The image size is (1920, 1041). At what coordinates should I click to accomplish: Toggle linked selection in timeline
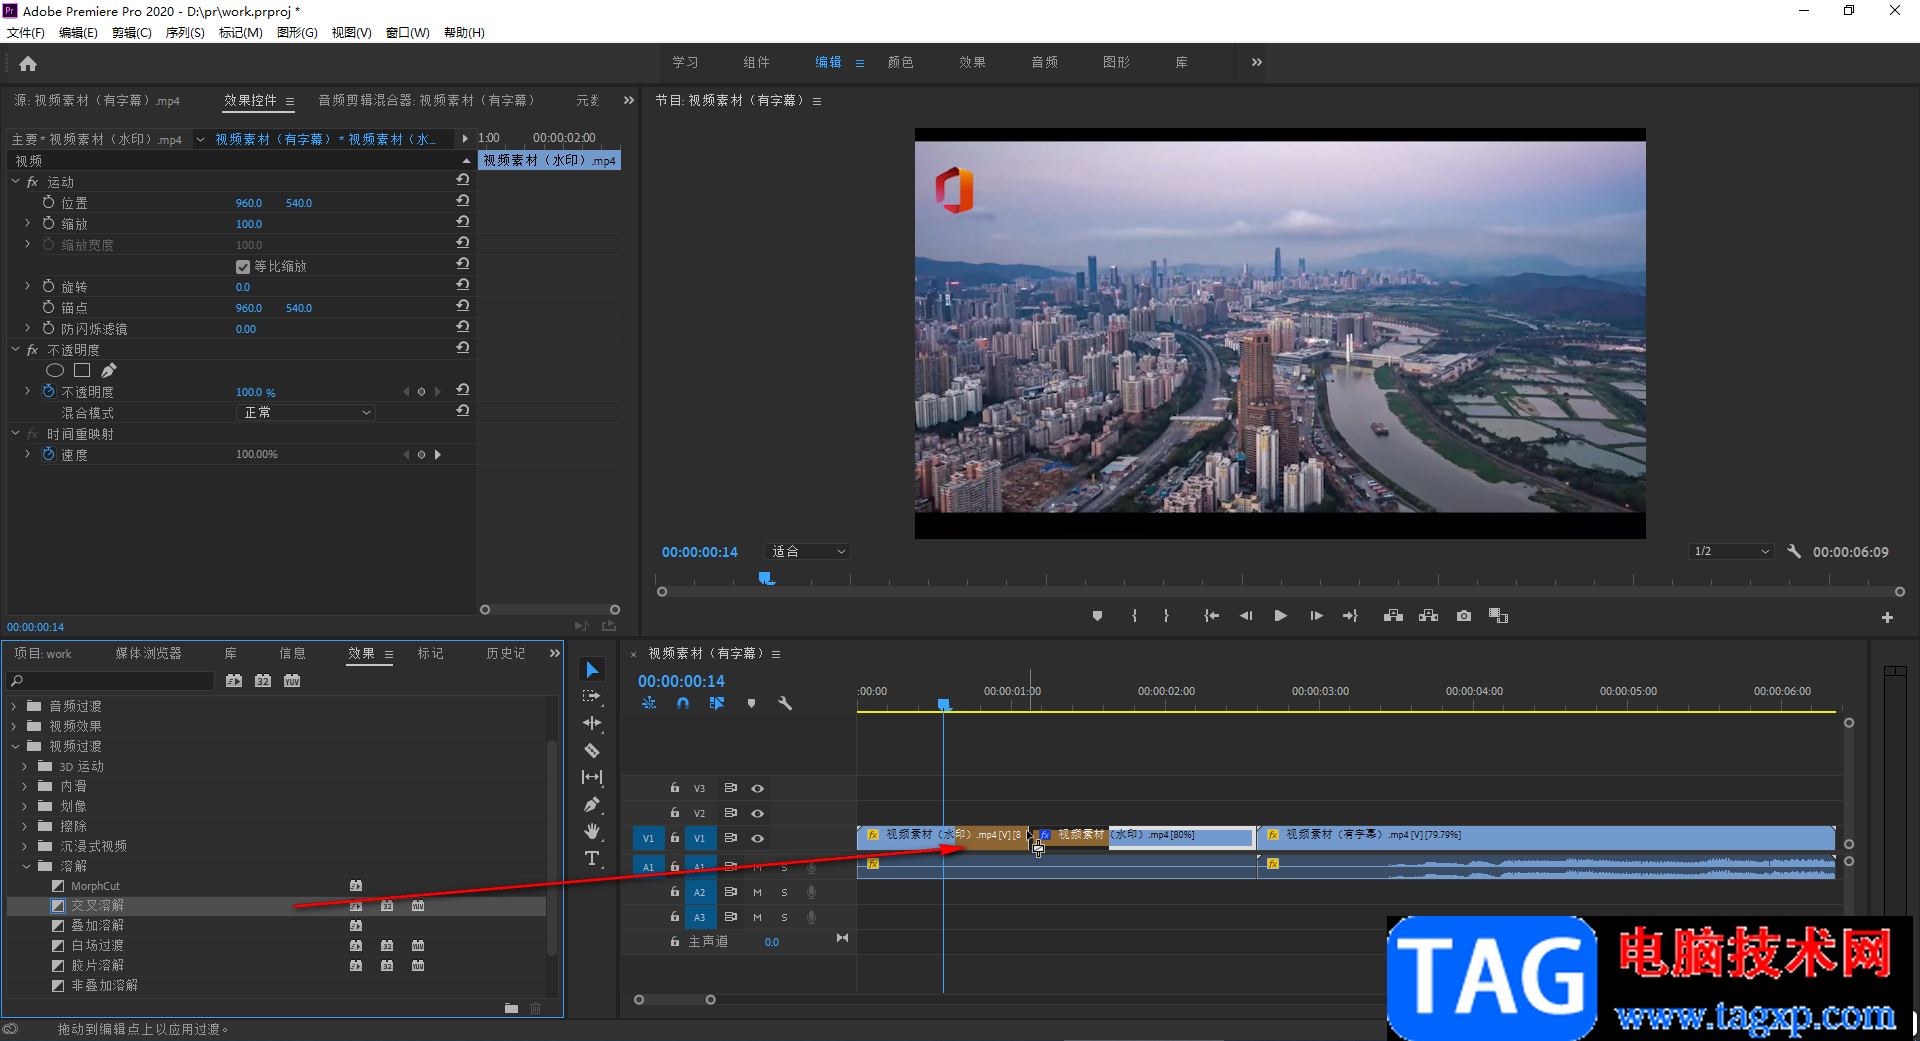click(x=717, y=703)
